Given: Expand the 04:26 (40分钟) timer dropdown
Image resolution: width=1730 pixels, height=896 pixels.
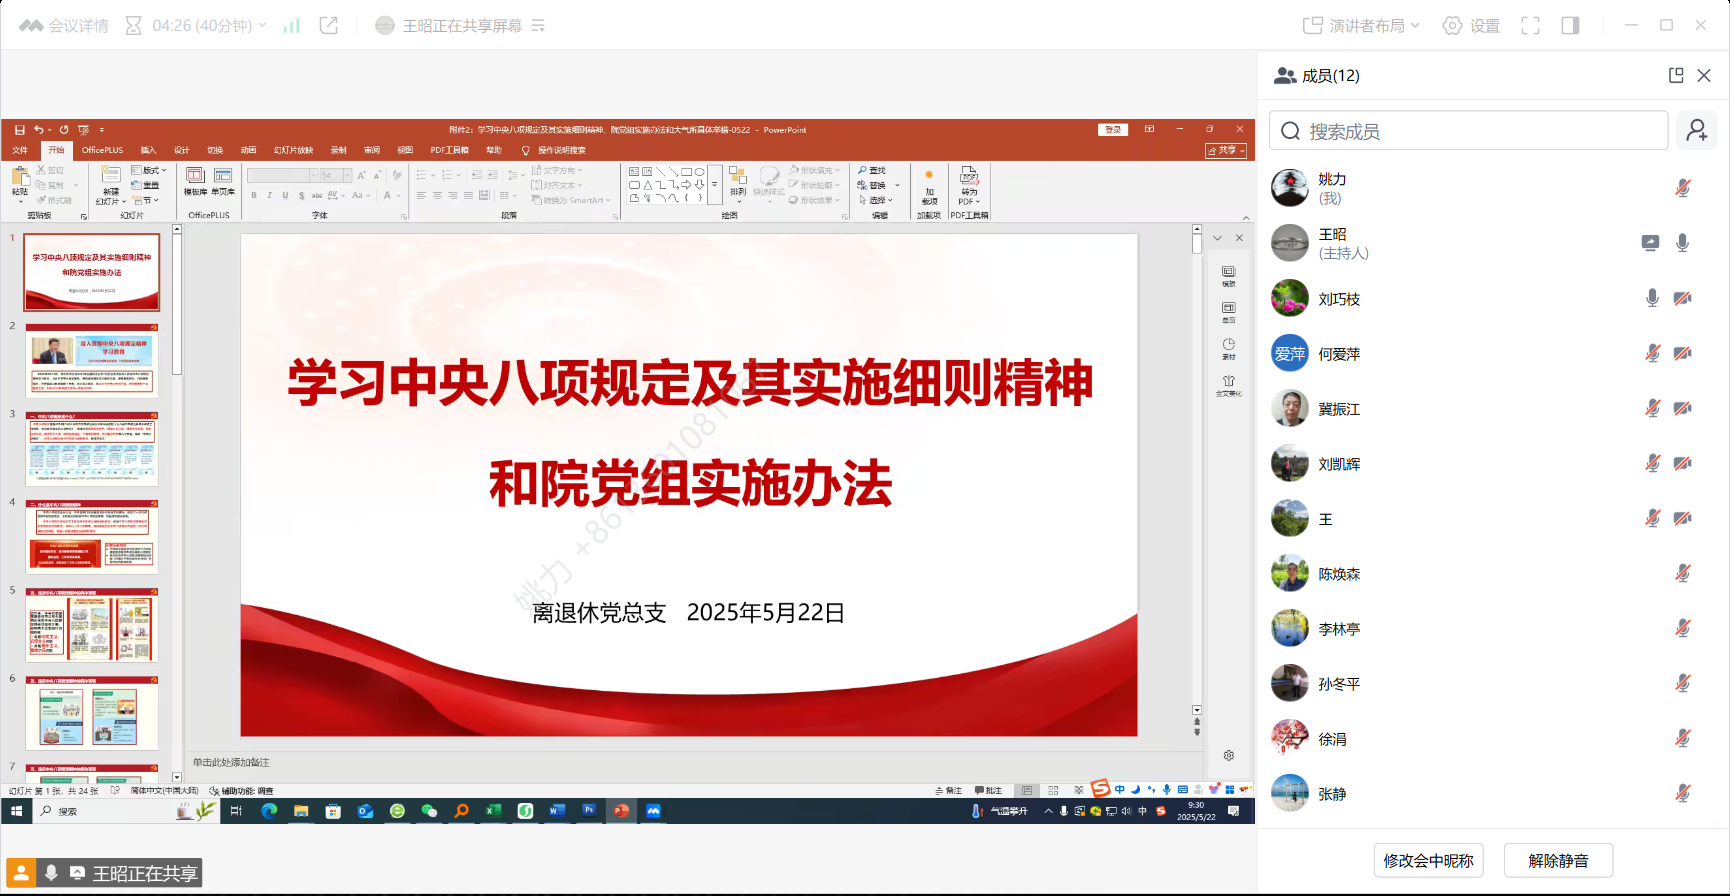Looking at the screenshot, I should [x=209, y=26].
